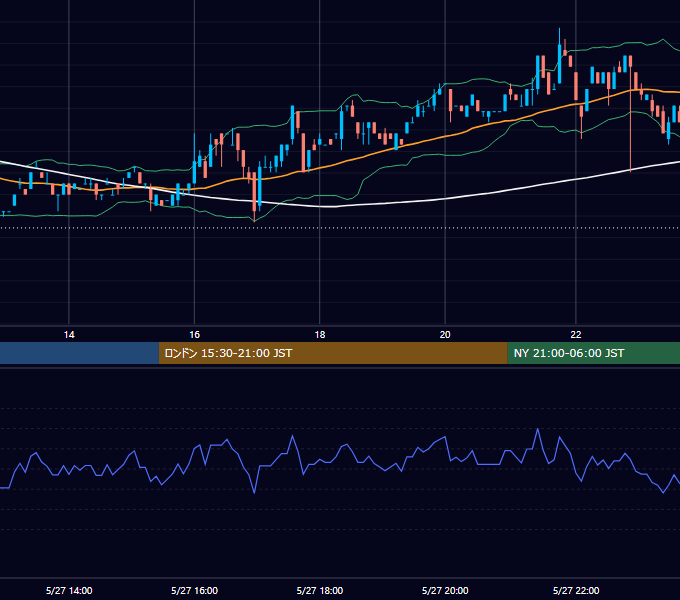Image resolution: width=680 pixels, height=600 pixels.
Task: Click the 5/27 14:00 time label
Action: (69, 590)
